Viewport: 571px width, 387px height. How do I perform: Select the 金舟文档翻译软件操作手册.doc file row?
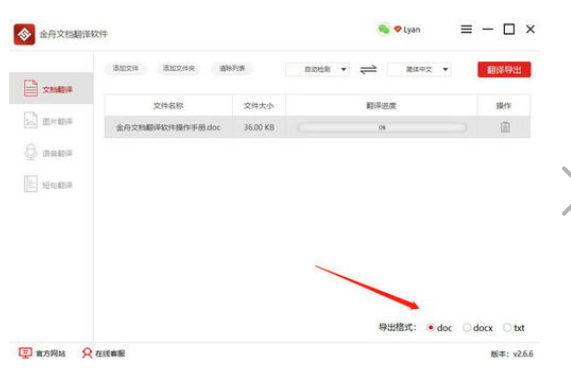(x=317, y=127)
